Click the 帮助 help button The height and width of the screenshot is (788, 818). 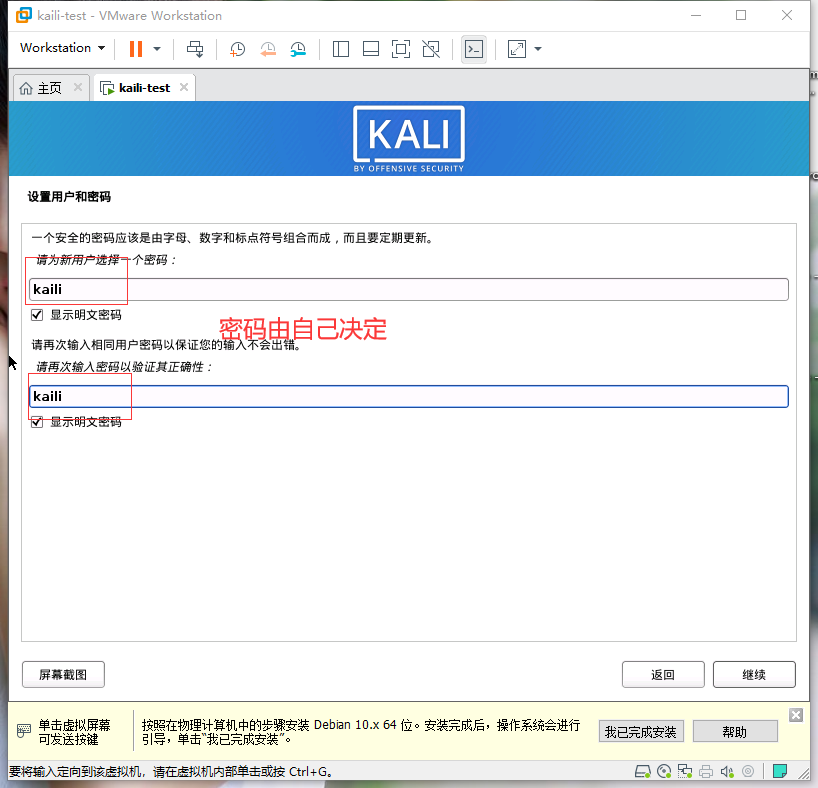(x=735, y=732)
